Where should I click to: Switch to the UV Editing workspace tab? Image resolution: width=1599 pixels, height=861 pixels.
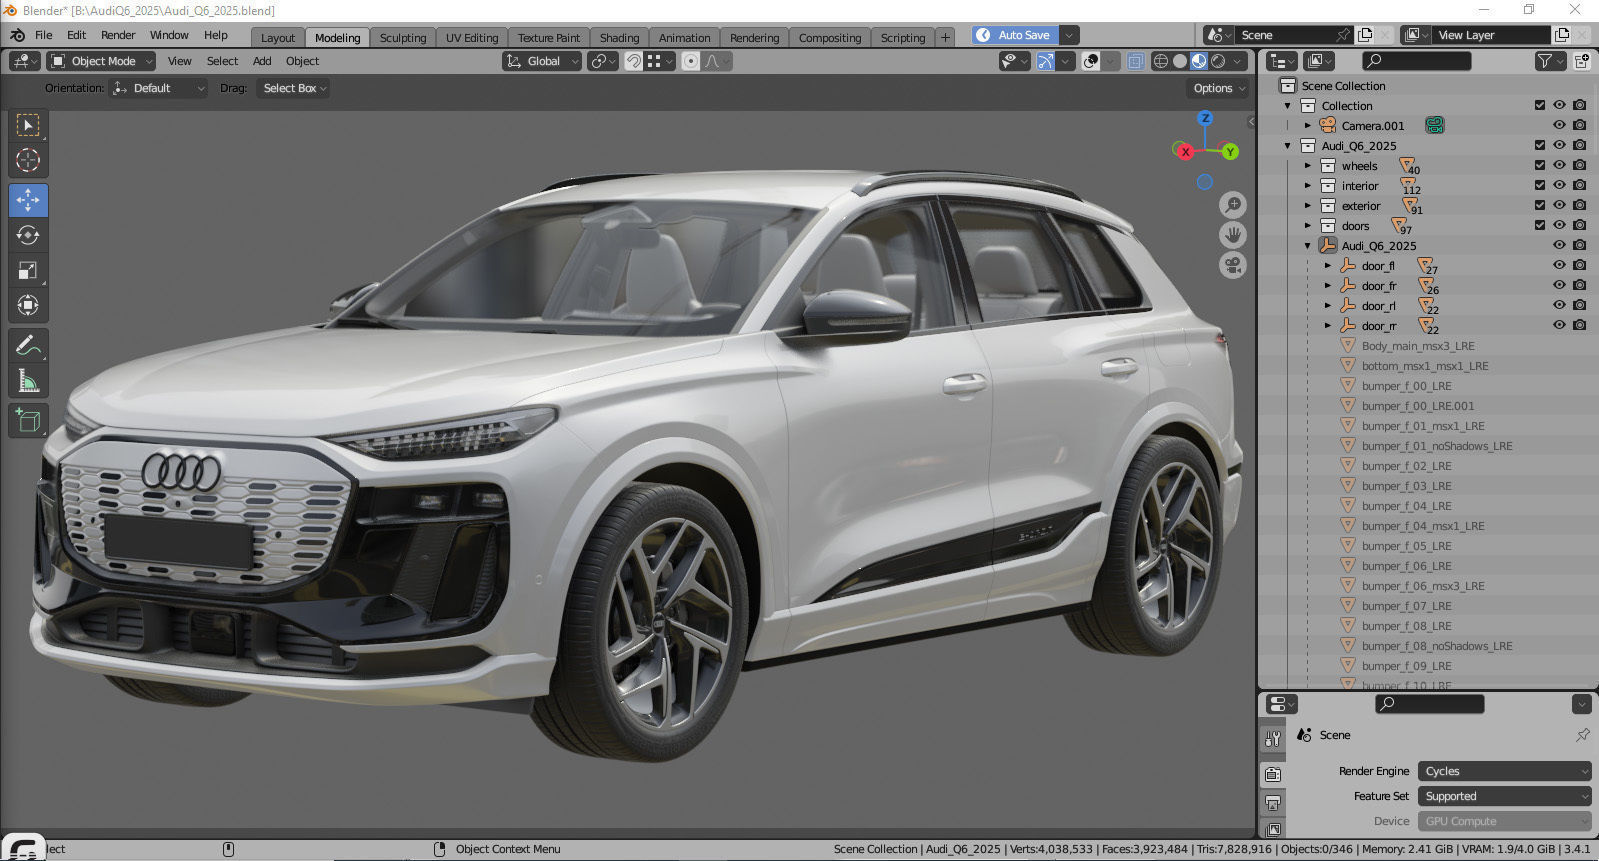click(472, 38)
